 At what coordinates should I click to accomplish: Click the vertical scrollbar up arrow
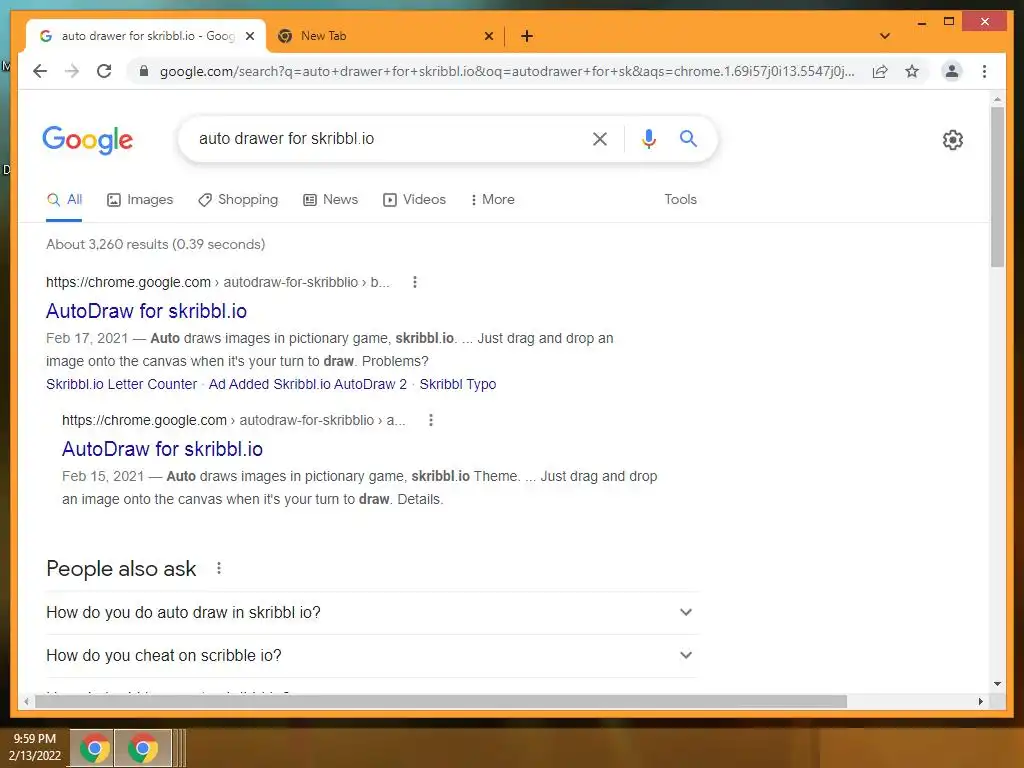coord(997,99)
